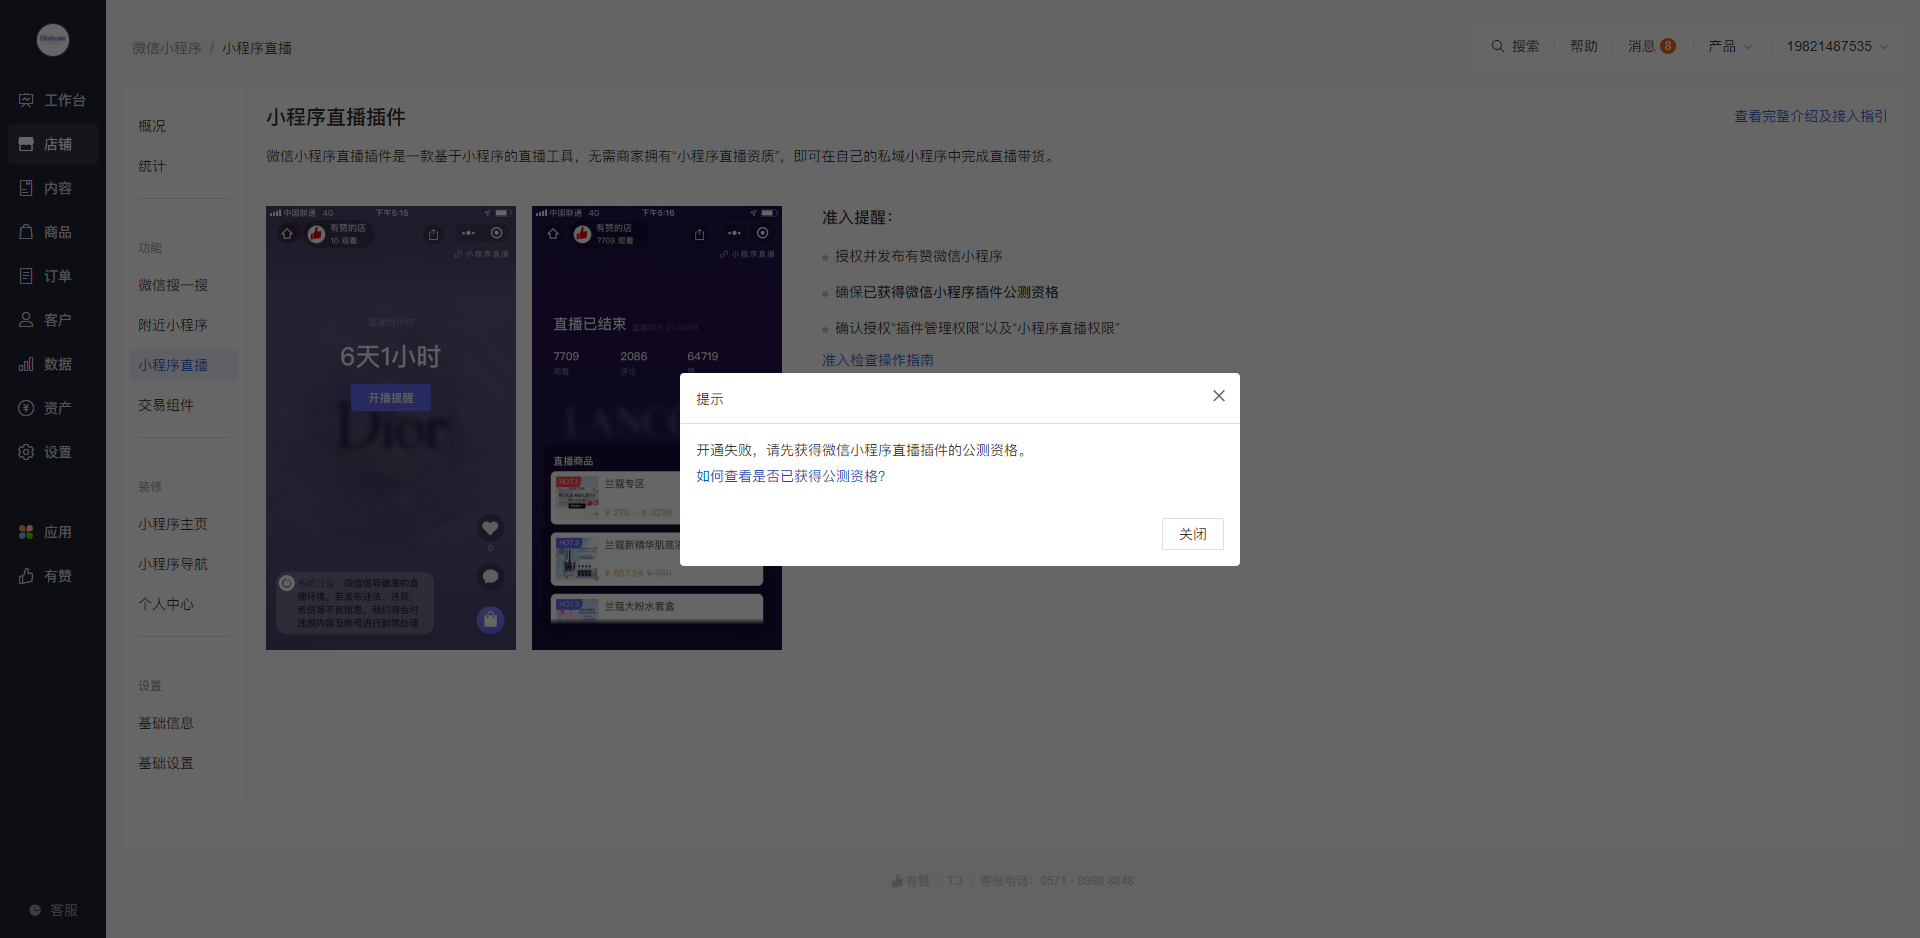Open 应用 in the left sidebar

coord(53,532)
